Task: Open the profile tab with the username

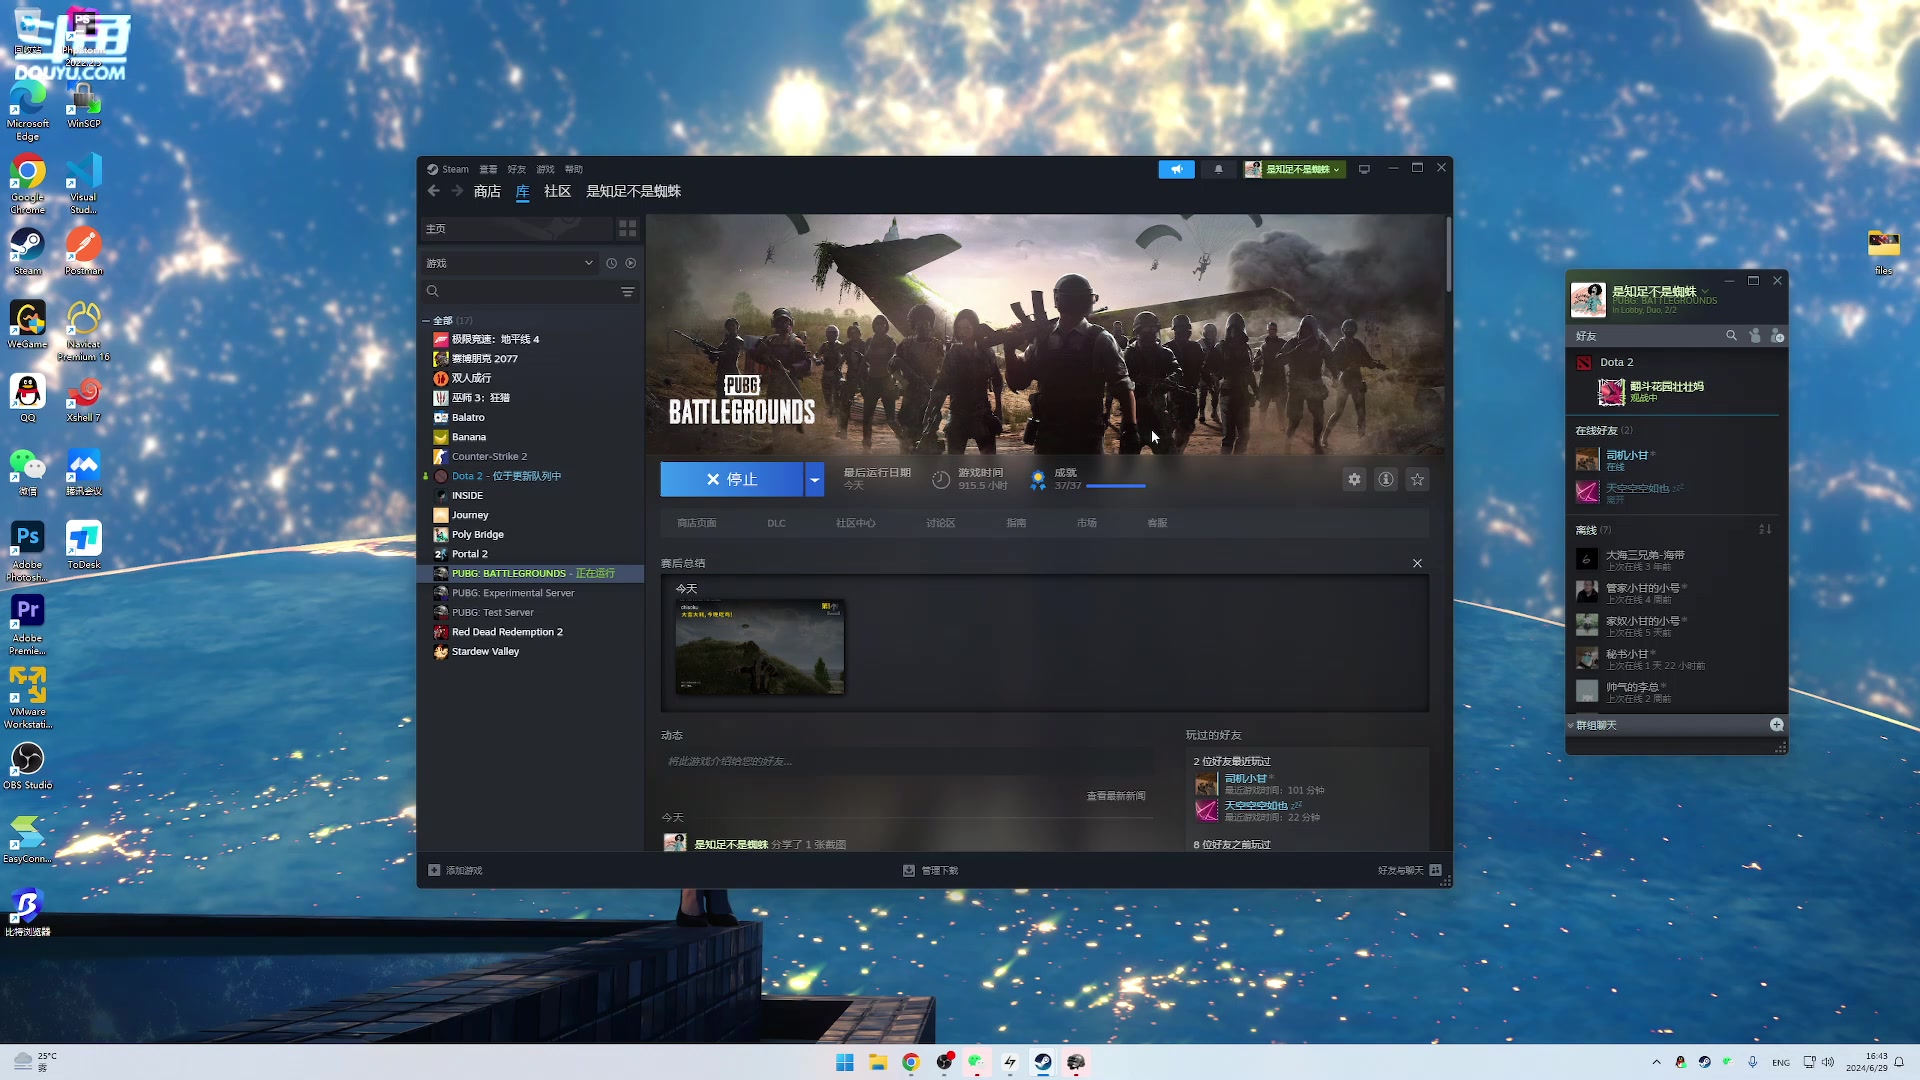Action: pos(633,191)
